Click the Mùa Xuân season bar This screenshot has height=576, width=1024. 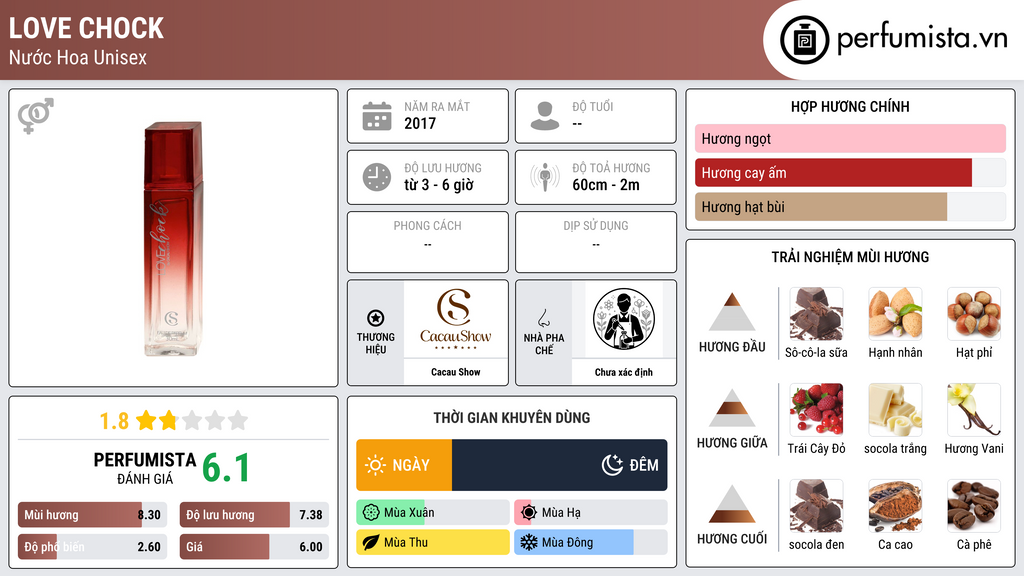click(x=432, y=513)
